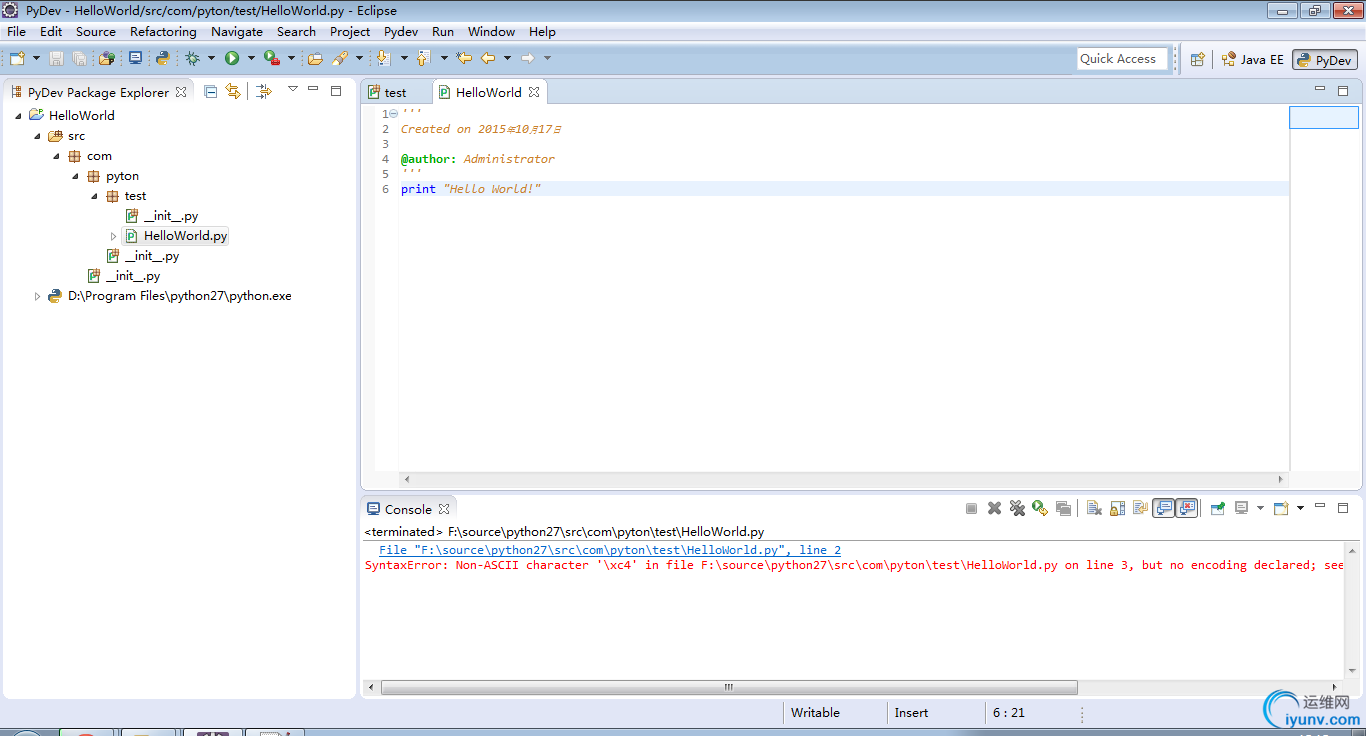Click Pin Console icon
The height and width of the screenshot is (736, 1366).
pos(1218,509)
